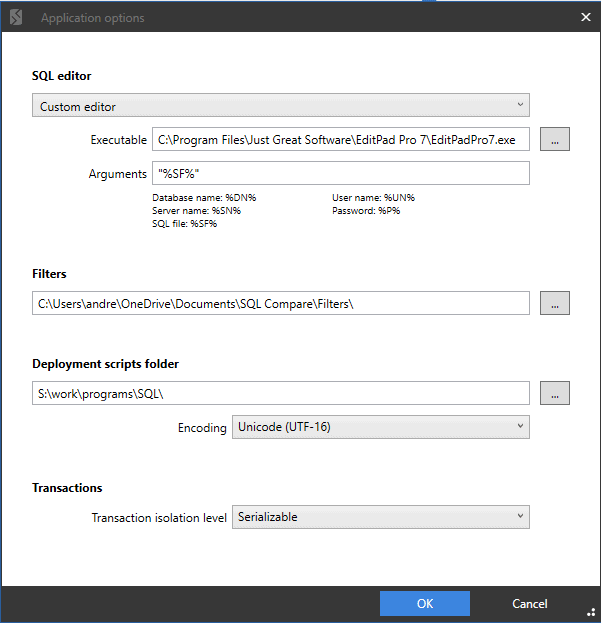Click the 'Database name: %DN%' hint text
This screenshot has width=601, height=623.
coord(204,197)
